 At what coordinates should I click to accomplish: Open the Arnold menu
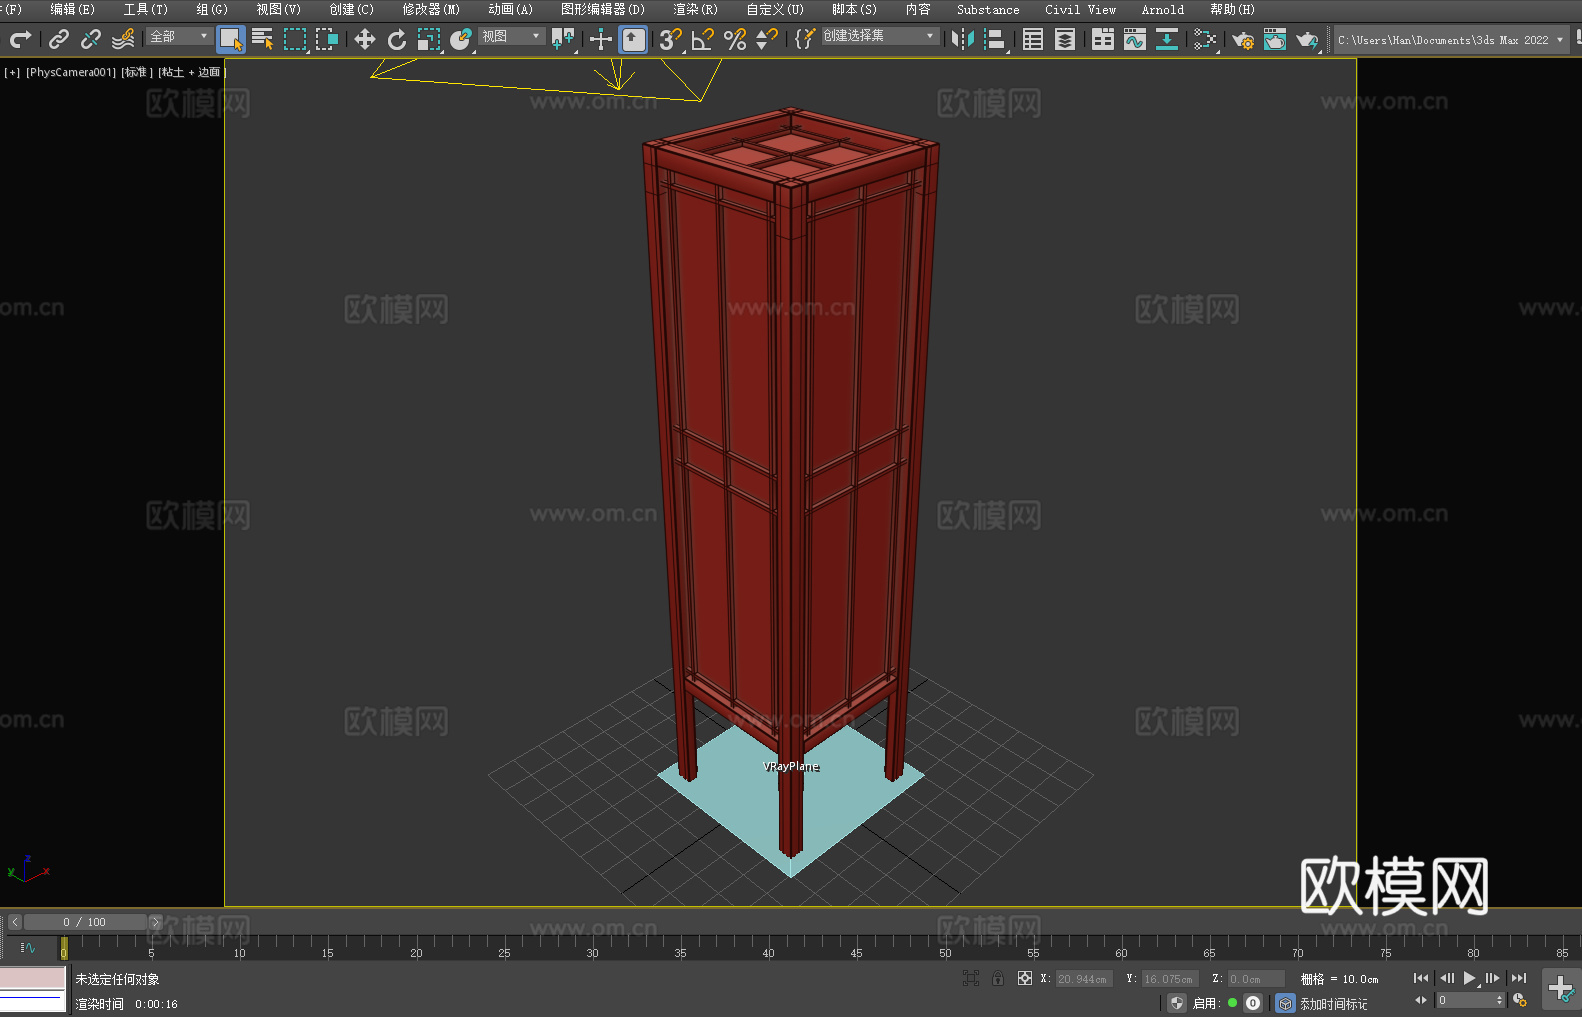(x=1162, y=9)
